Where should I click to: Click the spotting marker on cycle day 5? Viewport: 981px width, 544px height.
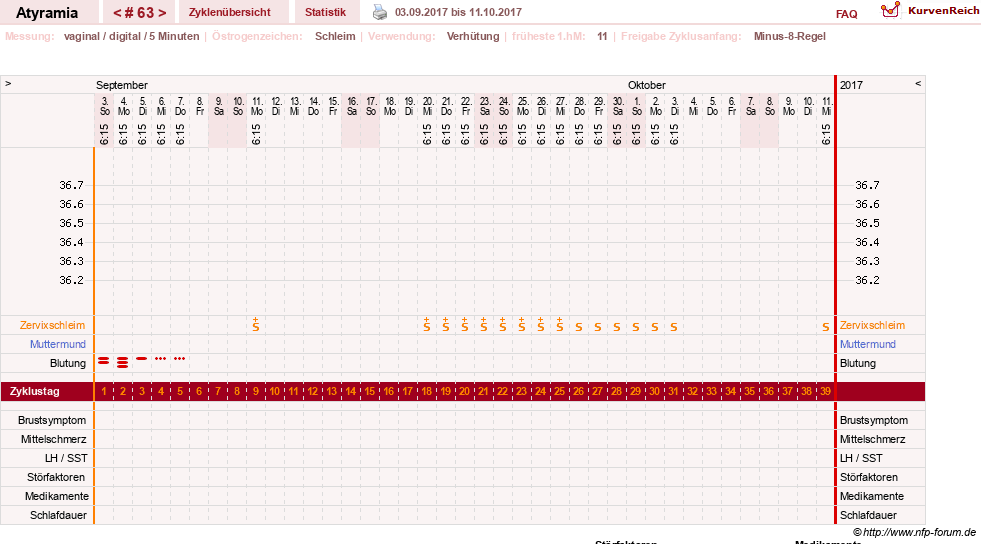coord(180,358)
